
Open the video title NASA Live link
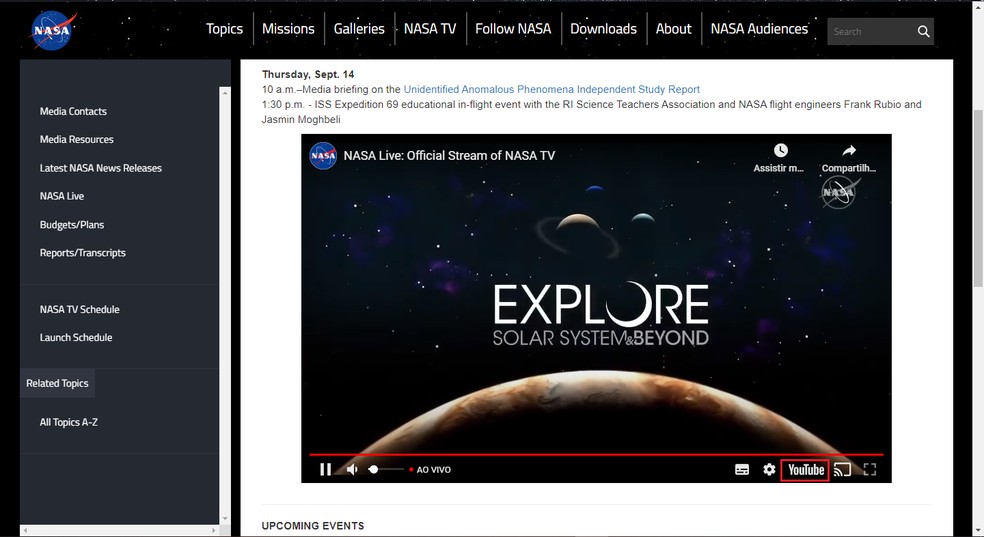(449, 156)
